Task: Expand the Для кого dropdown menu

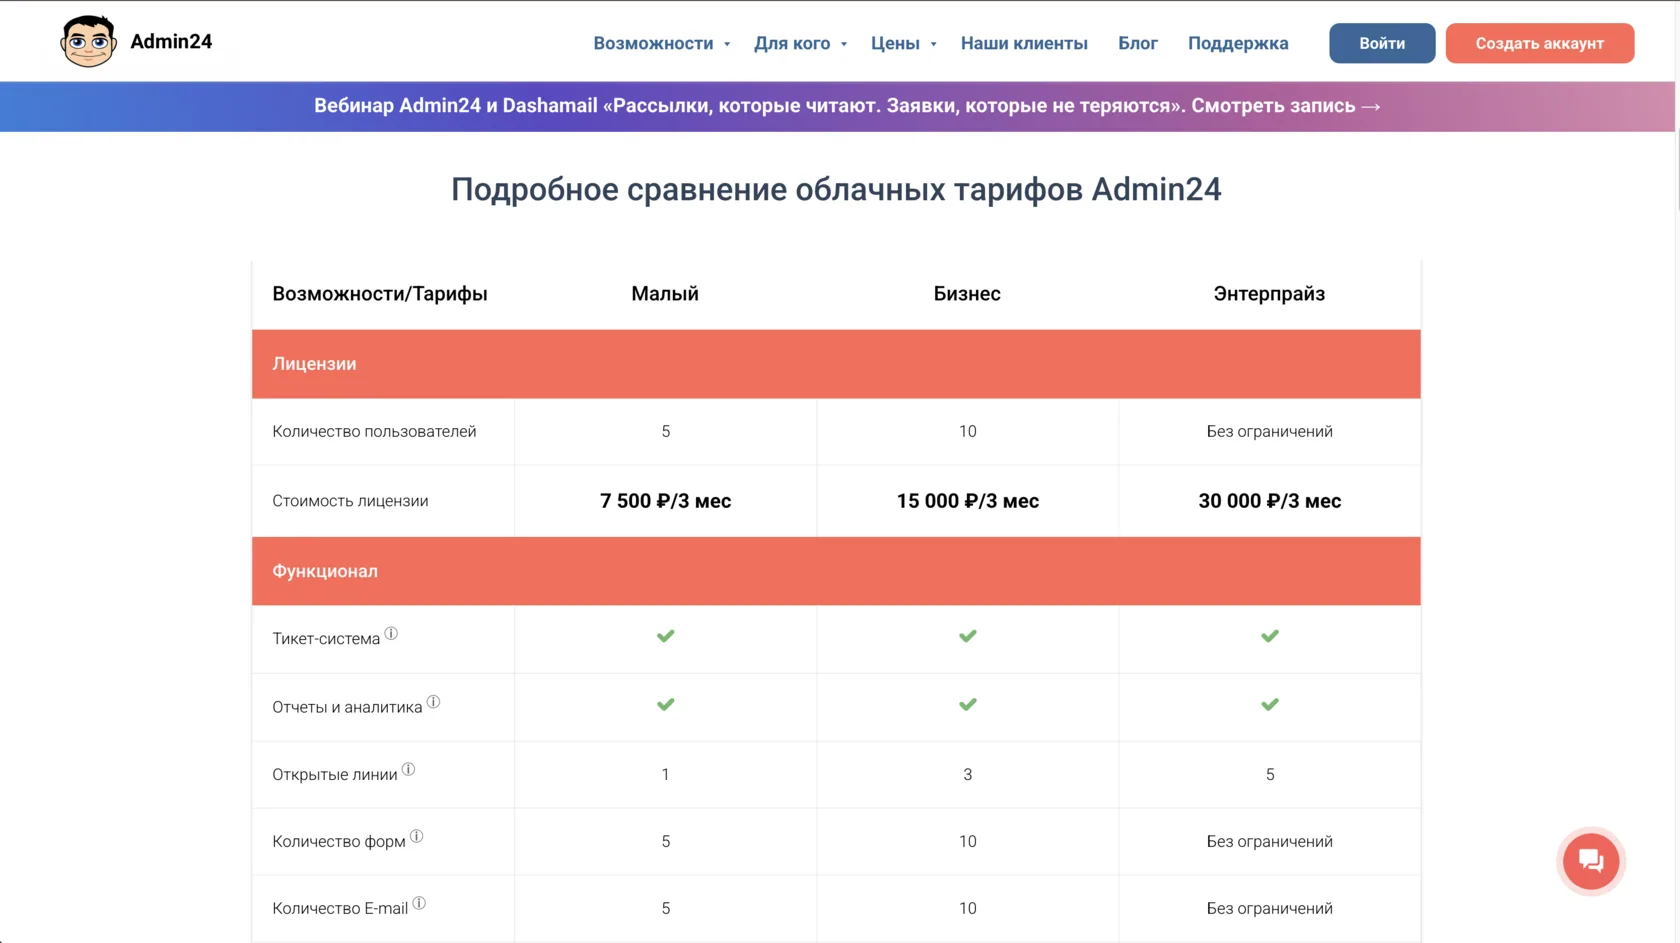Action: 800,43
